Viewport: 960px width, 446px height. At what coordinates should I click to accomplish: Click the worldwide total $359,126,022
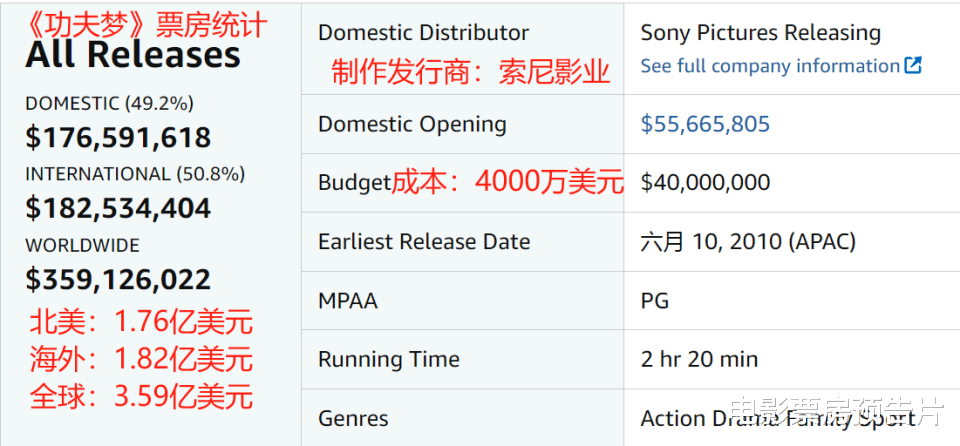pos(118,280)
